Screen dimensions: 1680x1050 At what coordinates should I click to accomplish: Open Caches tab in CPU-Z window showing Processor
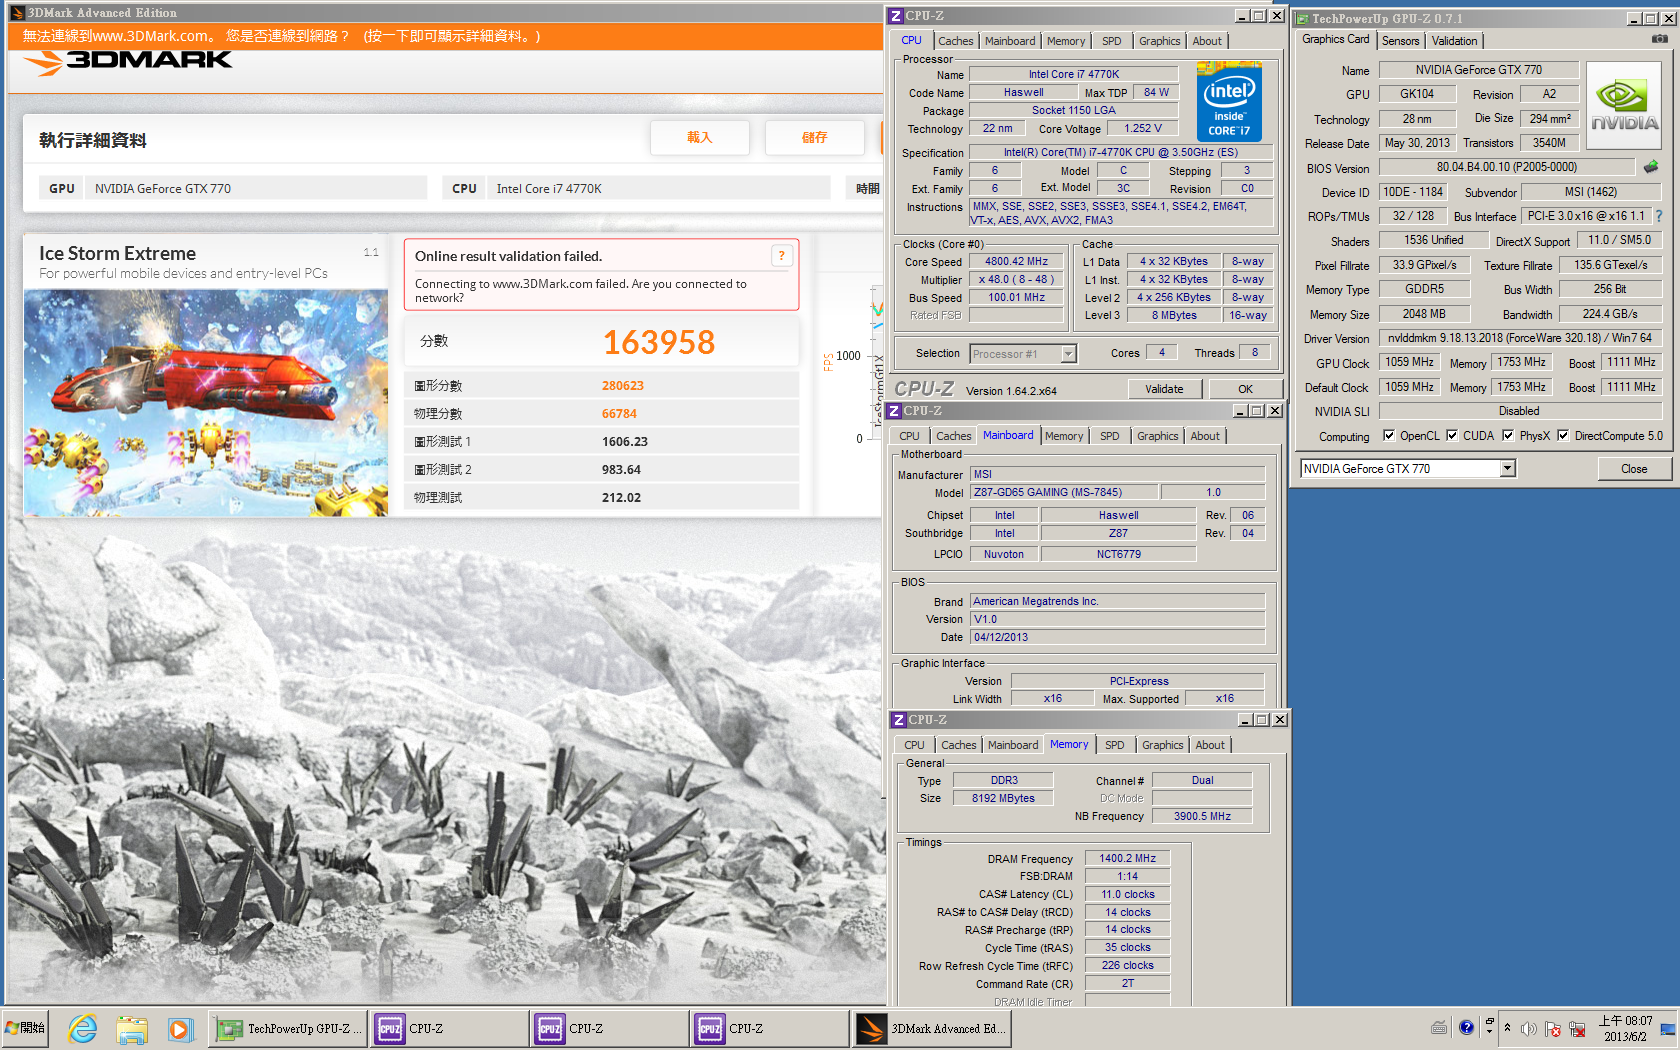pyautogui.click(x=955, y=41)
